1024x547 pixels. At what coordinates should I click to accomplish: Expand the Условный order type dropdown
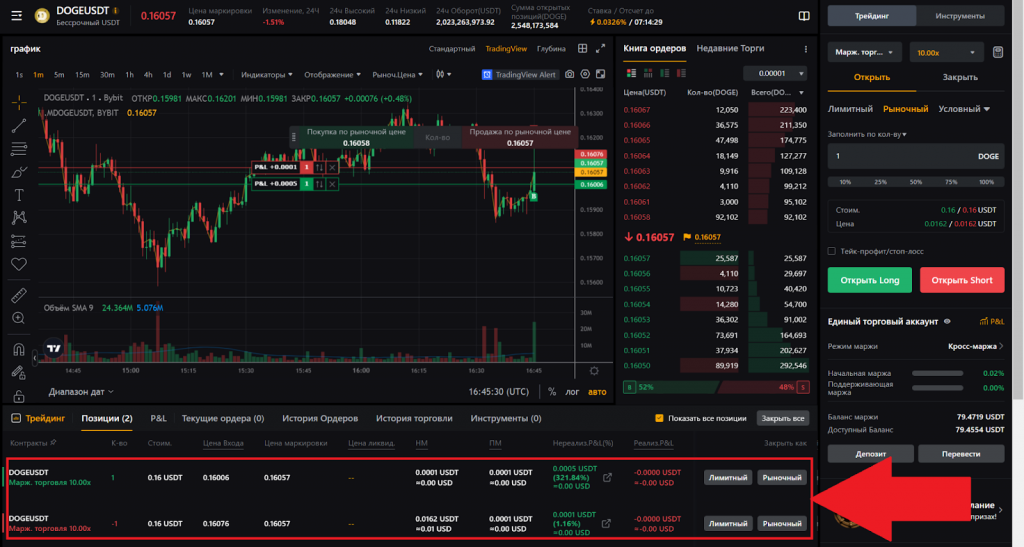964,109
